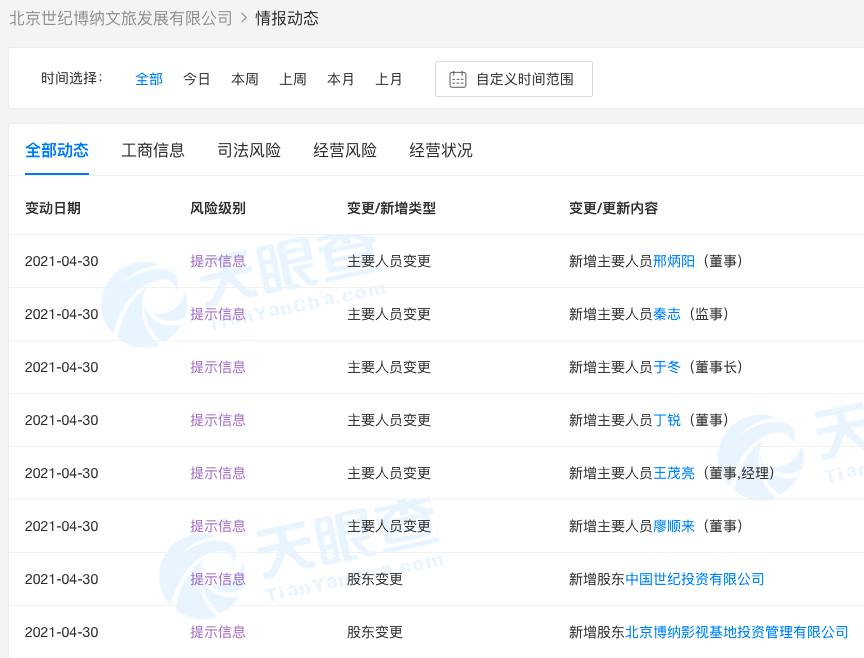
Task: Open the 邢炳阳 person link
Action: tap(673, 261)
